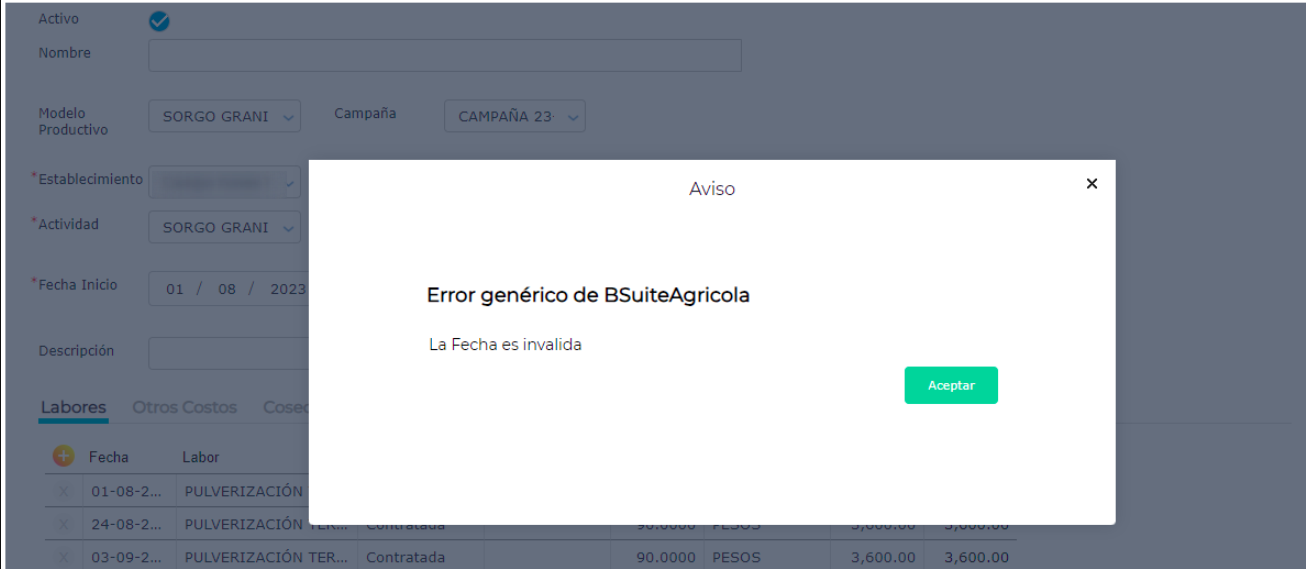Delete the 03-09-2... labor row
Image resolution: width=1306 pixels, height=569 pixels.
64,557
